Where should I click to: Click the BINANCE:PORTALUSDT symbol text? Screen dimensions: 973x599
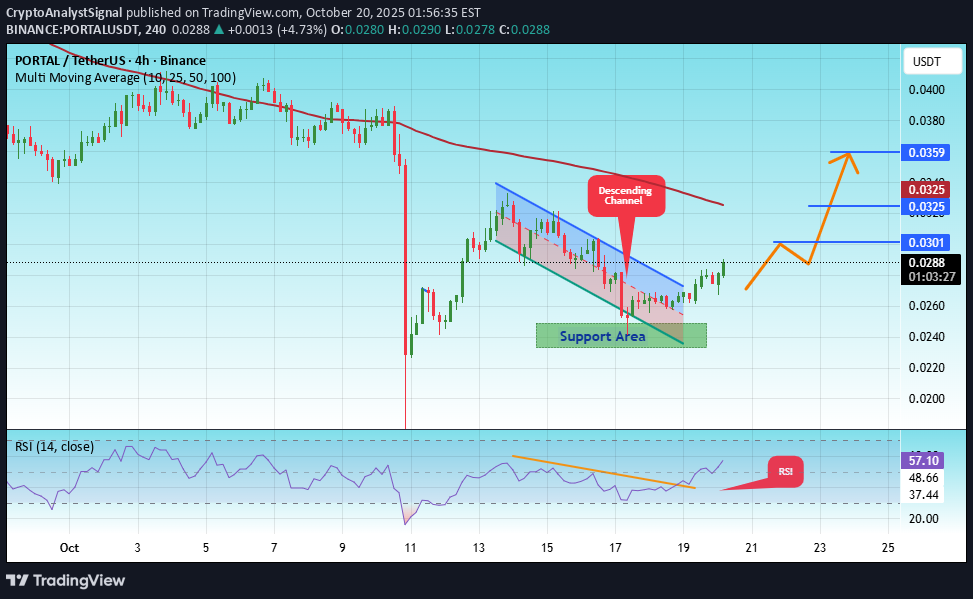click(x=73, y=29)
